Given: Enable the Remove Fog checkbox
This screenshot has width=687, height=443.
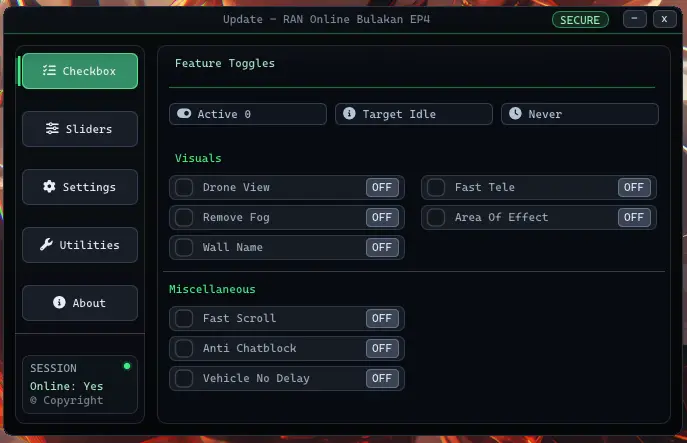Looking at the screenshot, I should pos(184,217).
